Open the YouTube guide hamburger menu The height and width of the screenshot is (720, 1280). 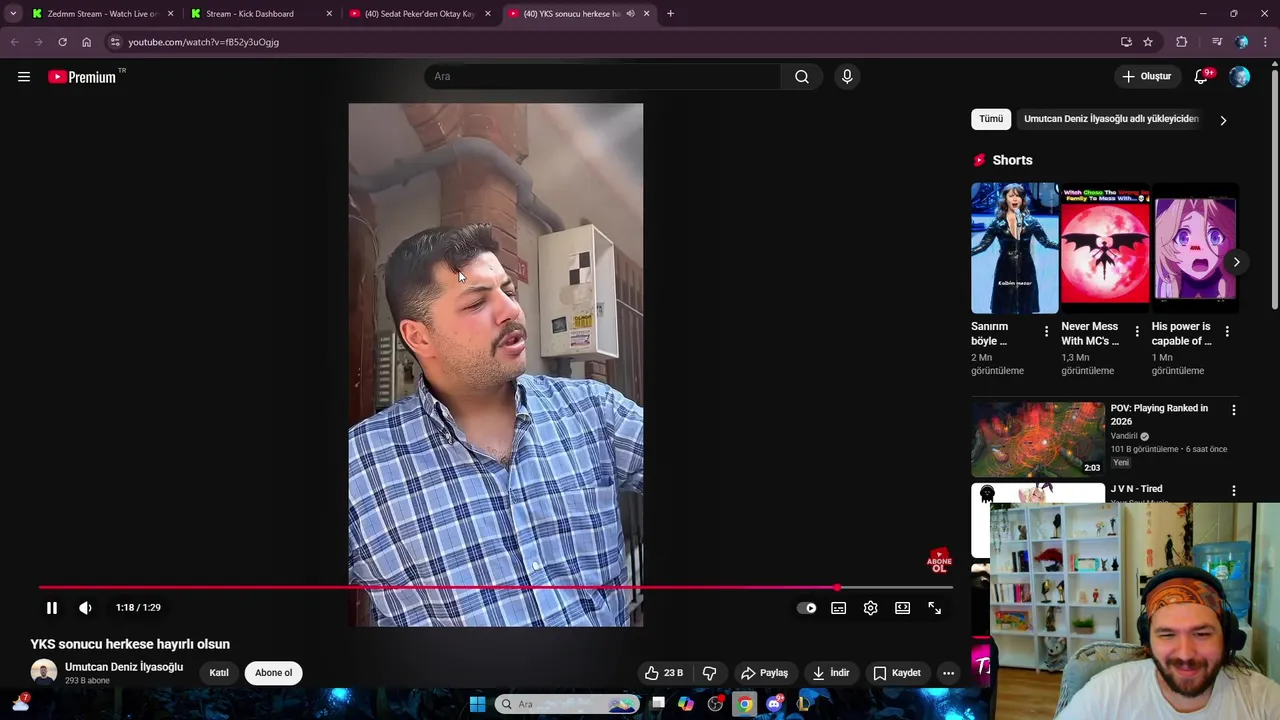(24, 77)
